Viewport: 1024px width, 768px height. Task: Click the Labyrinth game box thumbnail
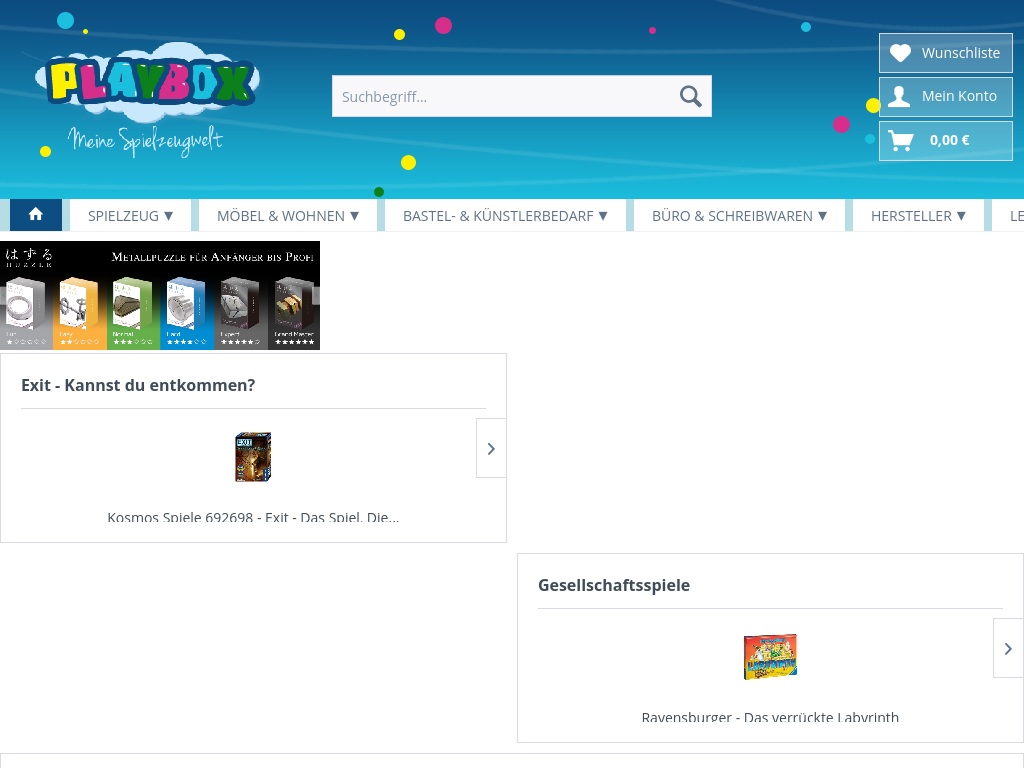pos(770,657)
